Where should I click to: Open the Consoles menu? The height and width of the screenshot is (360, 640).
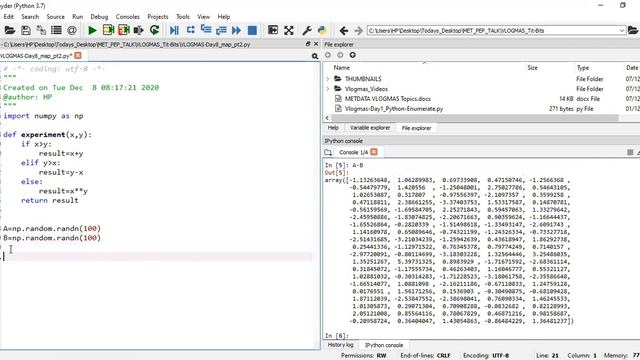pyautogui.click(x=128, y=17)
